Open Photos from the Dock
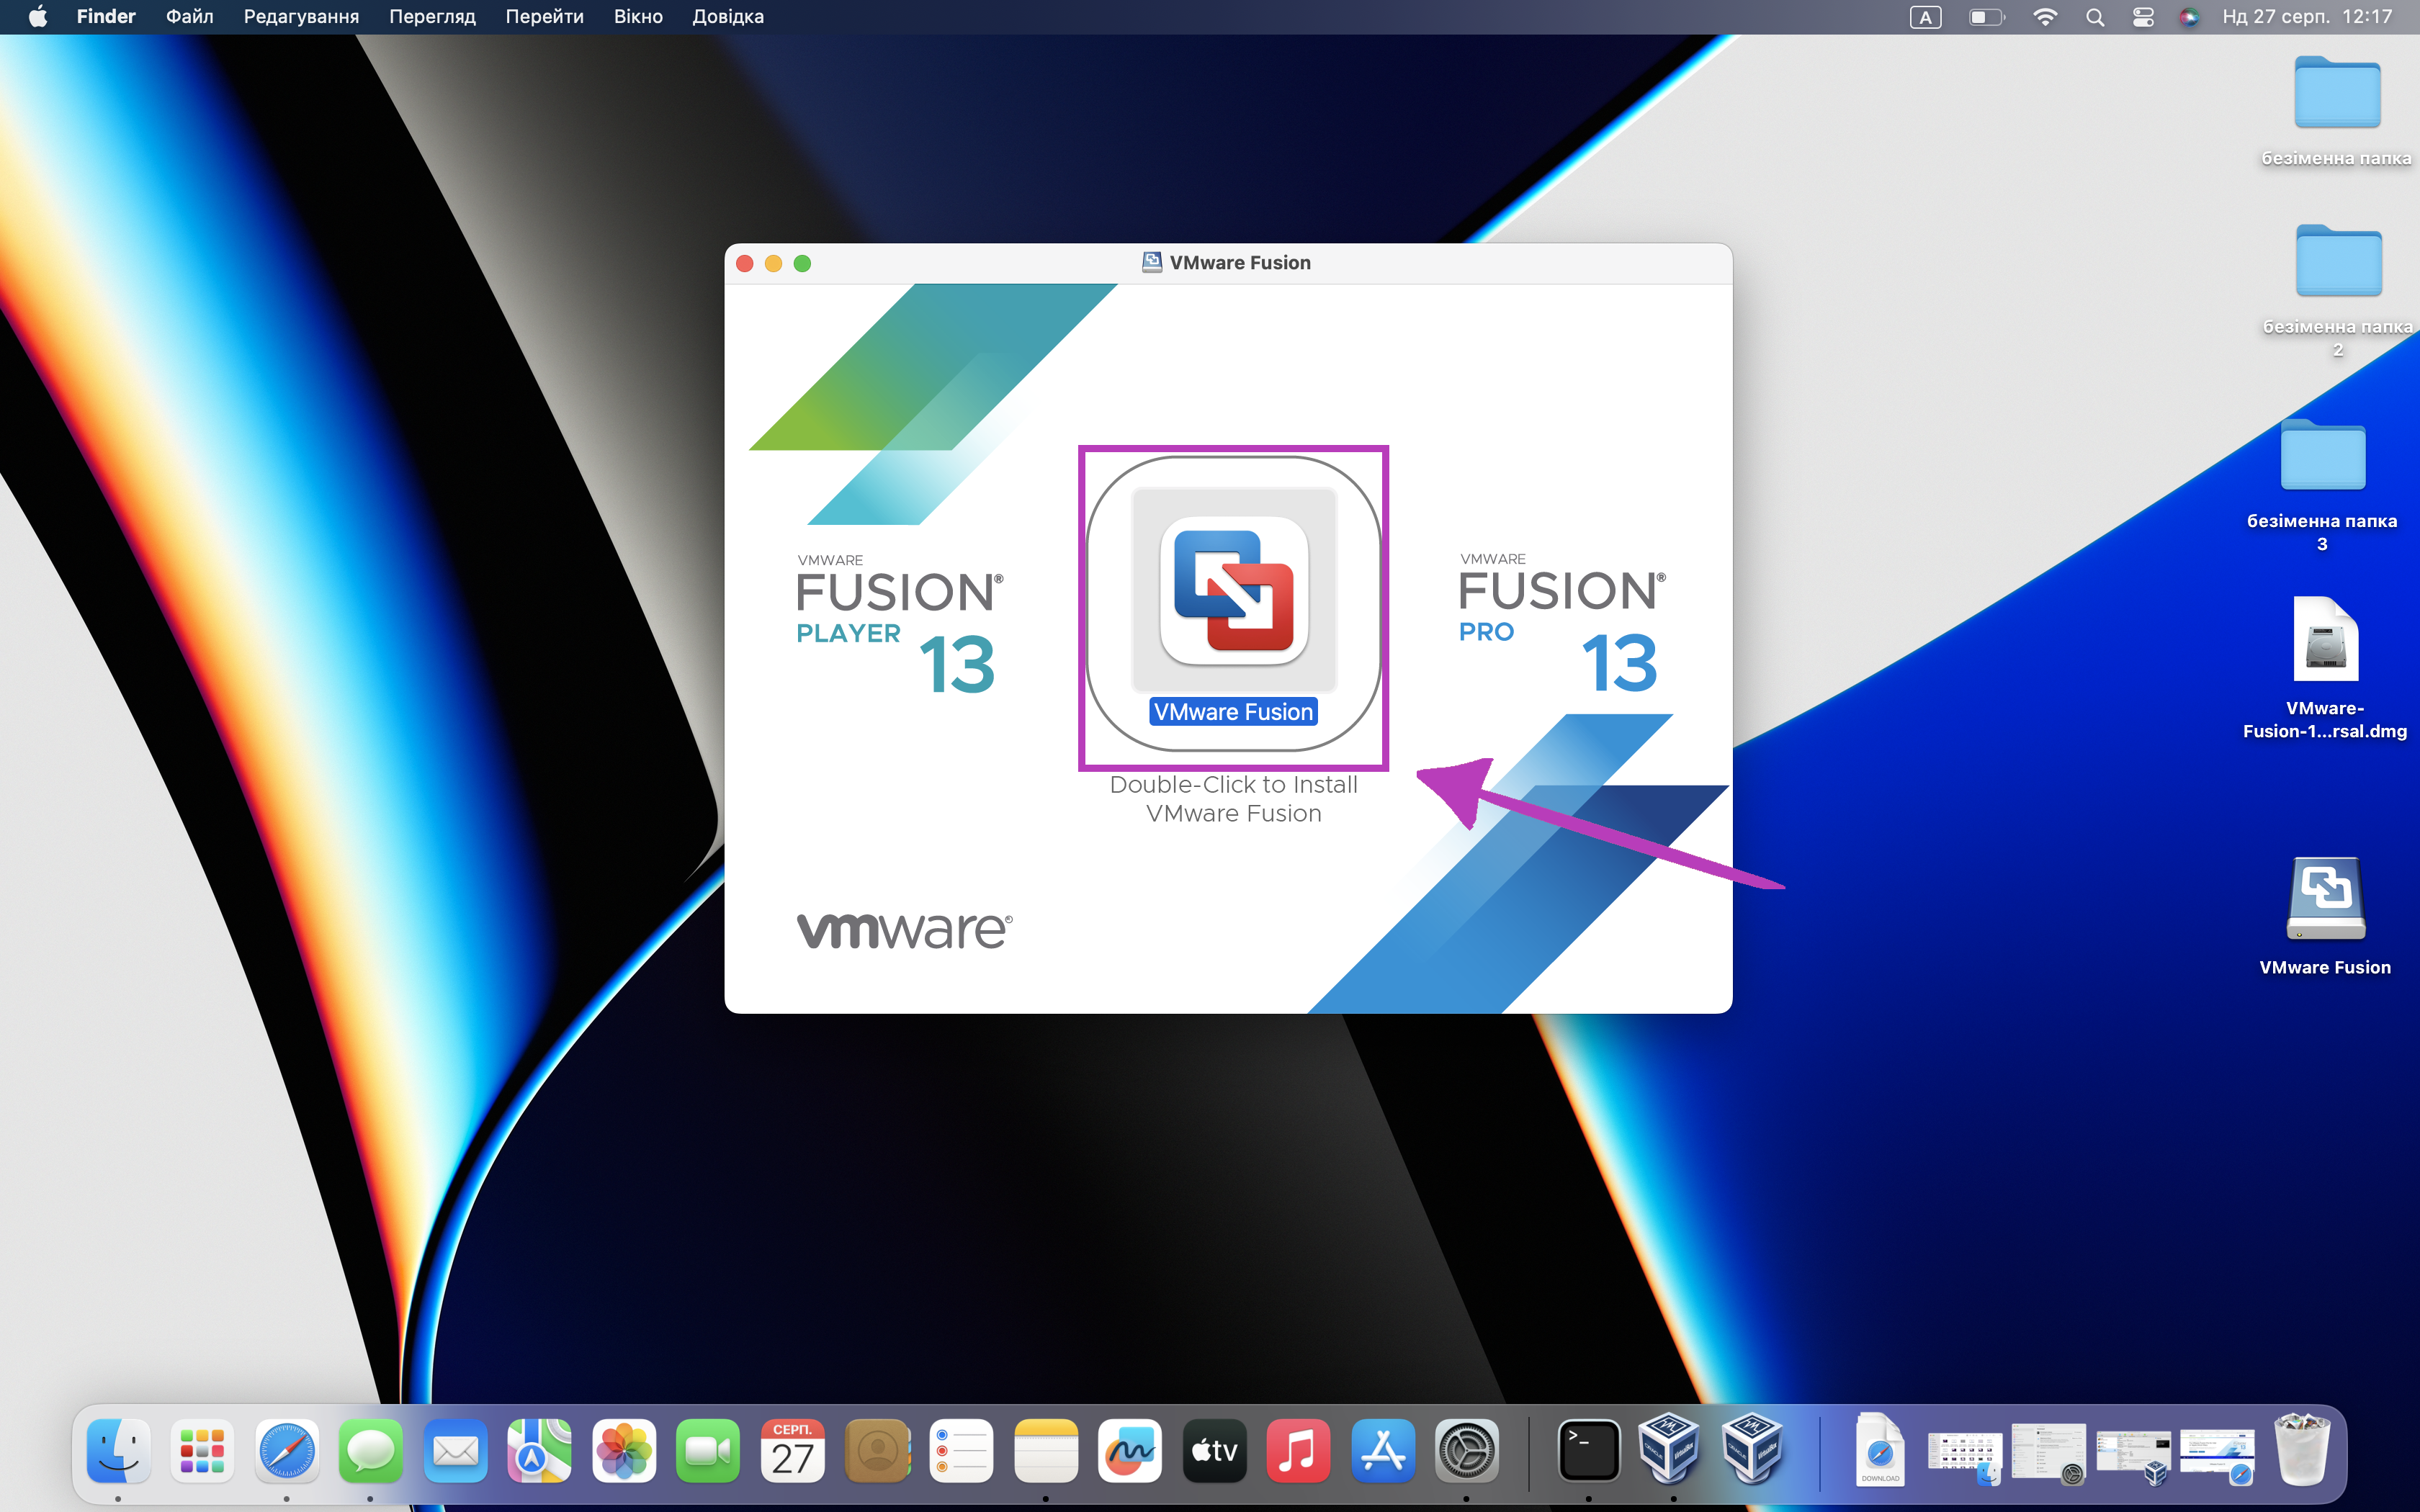The width and height of the screenshot is (2420, 1512). (624, 1451)
